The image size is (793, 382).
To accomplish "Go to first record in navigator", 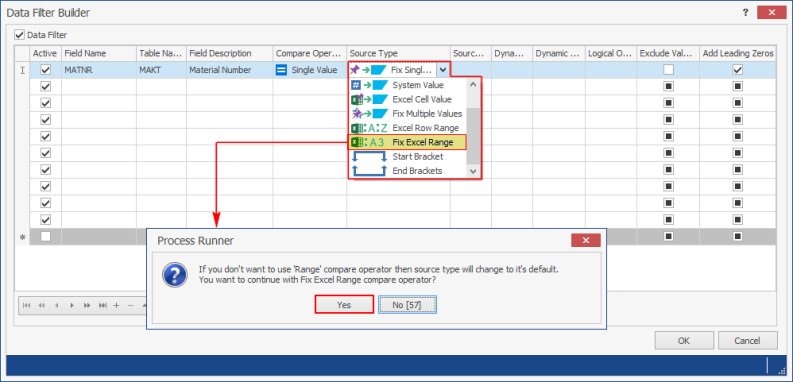I will tap(26, 305).
